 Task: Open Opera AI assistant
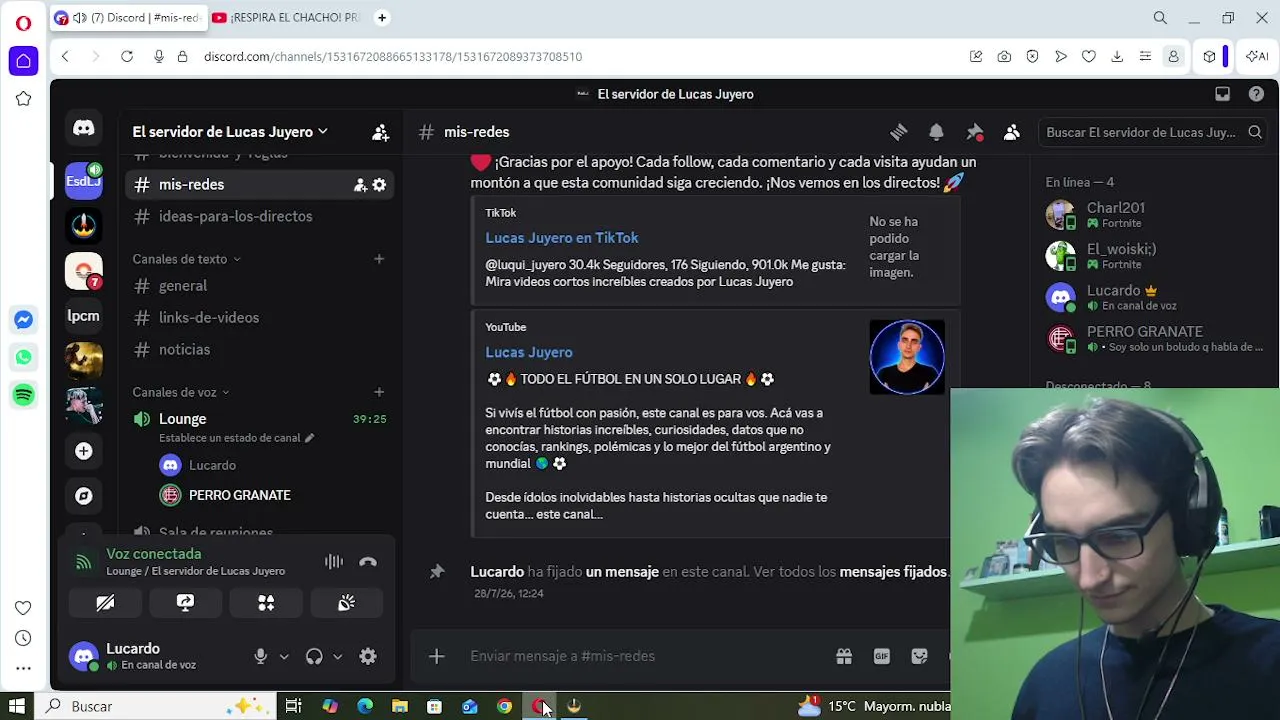tap(1257, 57)
